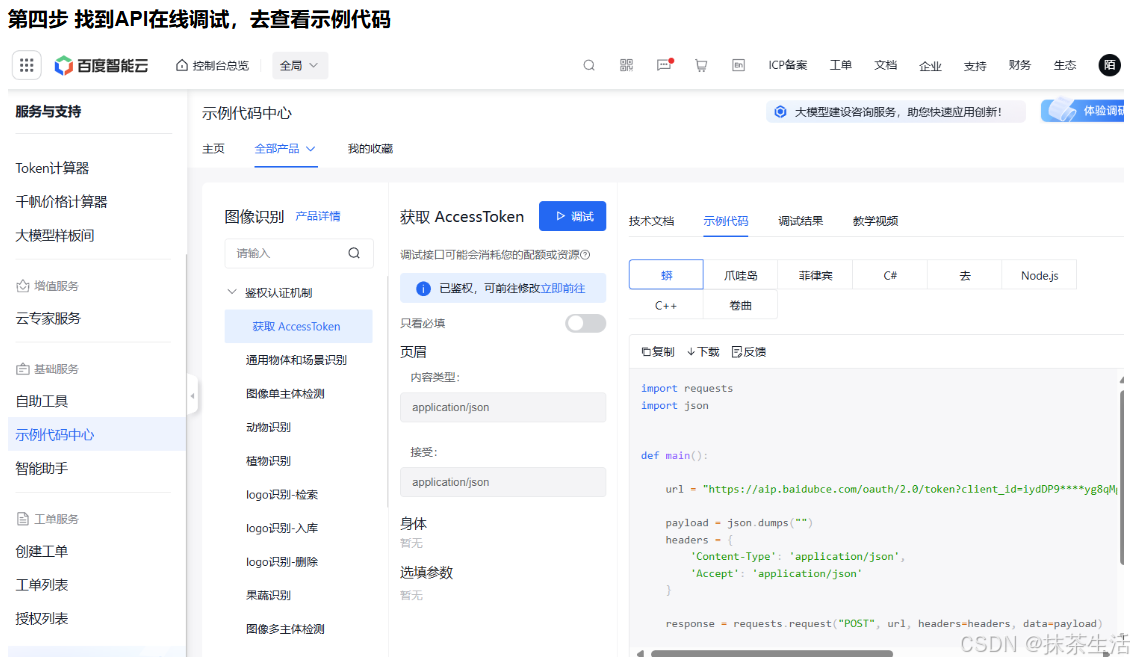Switch to 主页 tab

point(213,148)
